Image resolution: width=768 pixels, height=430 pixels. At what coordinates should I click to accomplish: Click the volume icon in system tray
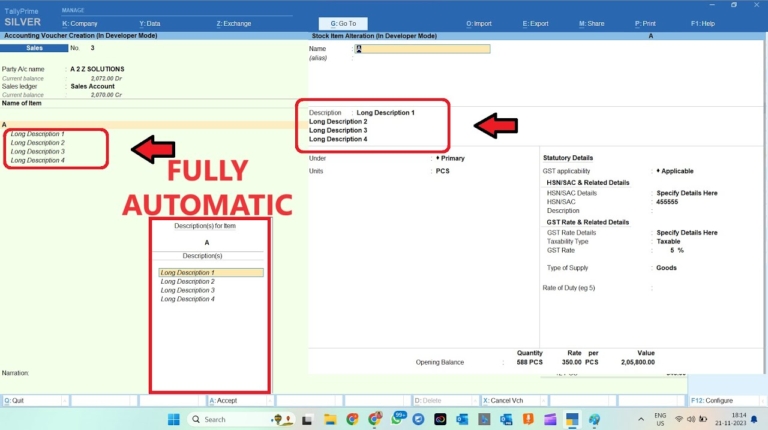693,419
